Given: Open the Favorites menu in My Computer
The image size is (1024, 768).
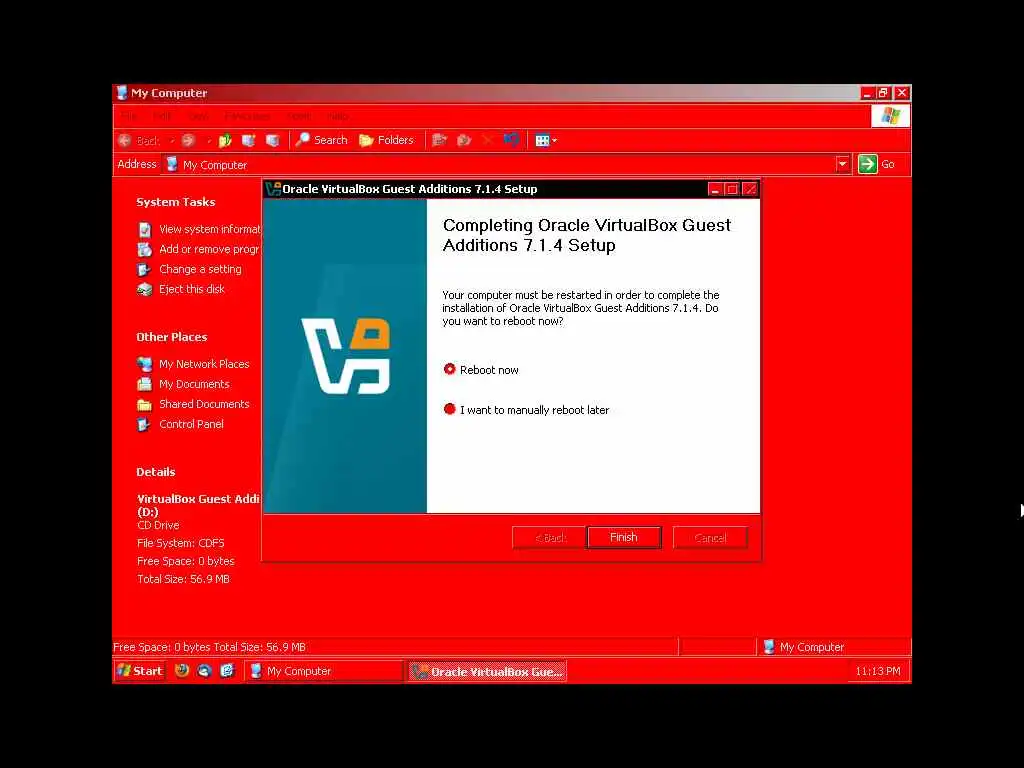Looking at the screenshot, I should tap(247, 116).
